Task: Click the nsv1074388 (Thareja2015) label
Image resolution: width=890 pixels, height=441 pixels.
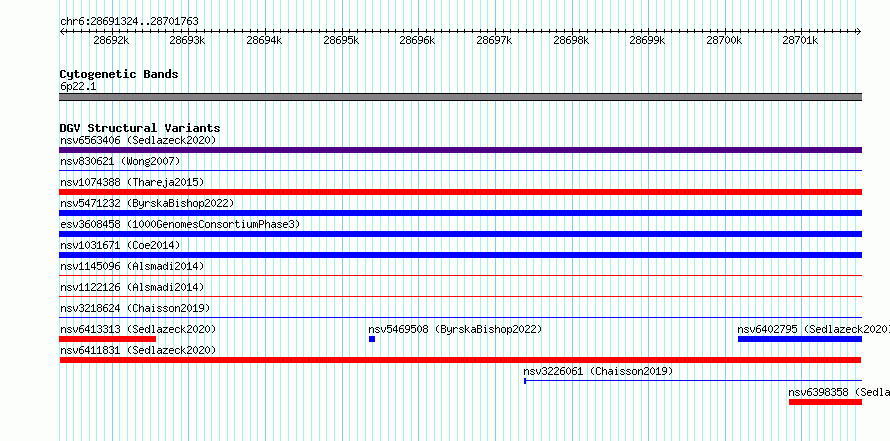Action: coord(132,182)
